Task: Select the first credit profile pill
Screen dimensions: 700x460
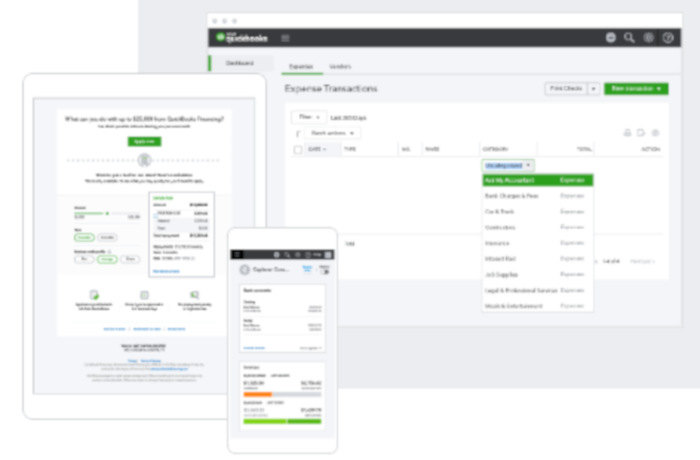Action: pyautogui.click(x=84, y=259)
